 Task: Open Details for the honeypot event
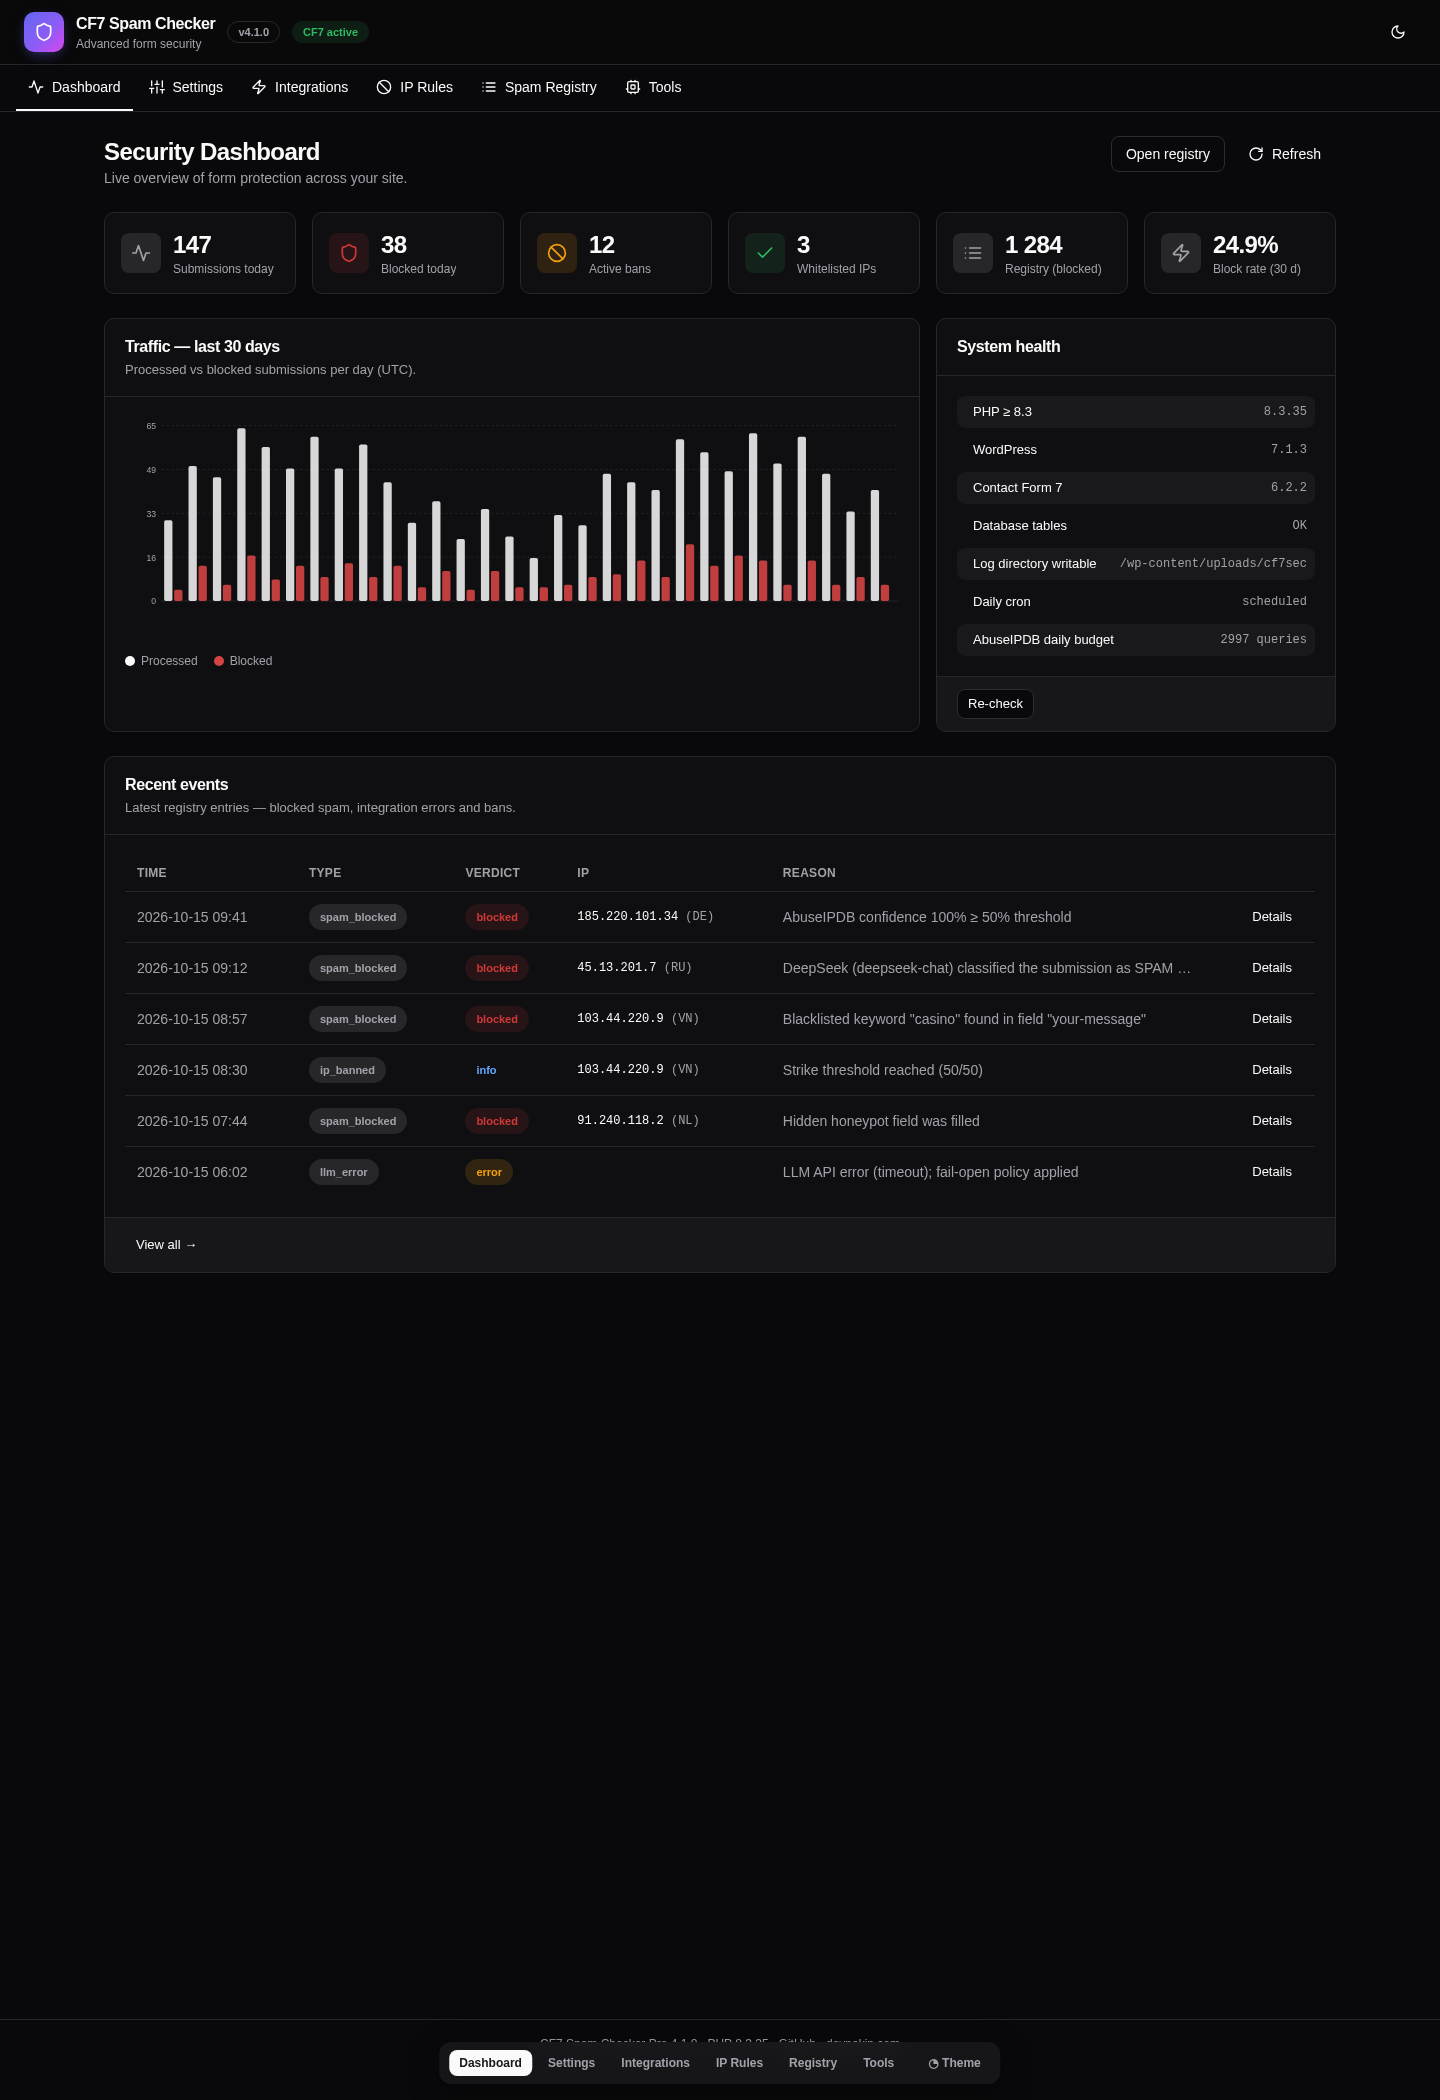click(x=1272, y=1121)
